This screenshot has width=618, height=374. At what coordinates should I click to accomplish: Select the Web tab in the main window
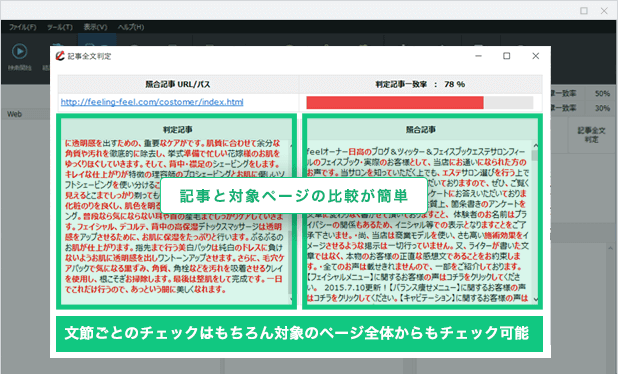point(15,114)
